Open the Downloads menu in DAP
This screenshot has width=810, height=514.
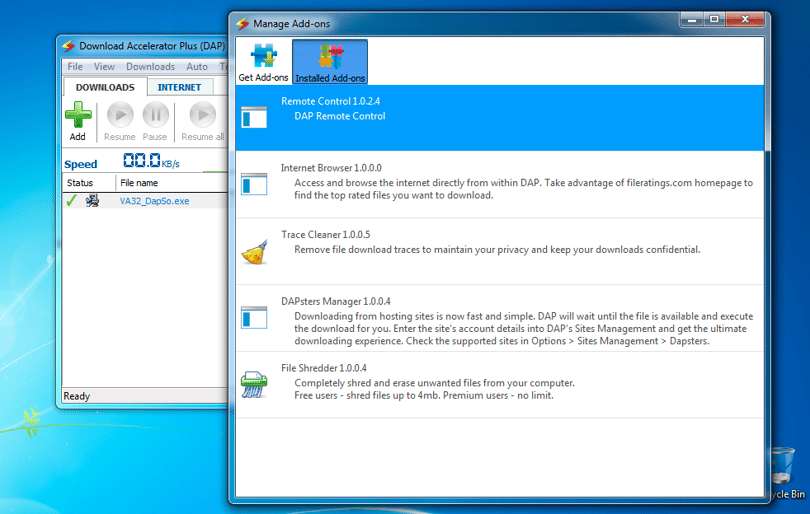(150, 67)
